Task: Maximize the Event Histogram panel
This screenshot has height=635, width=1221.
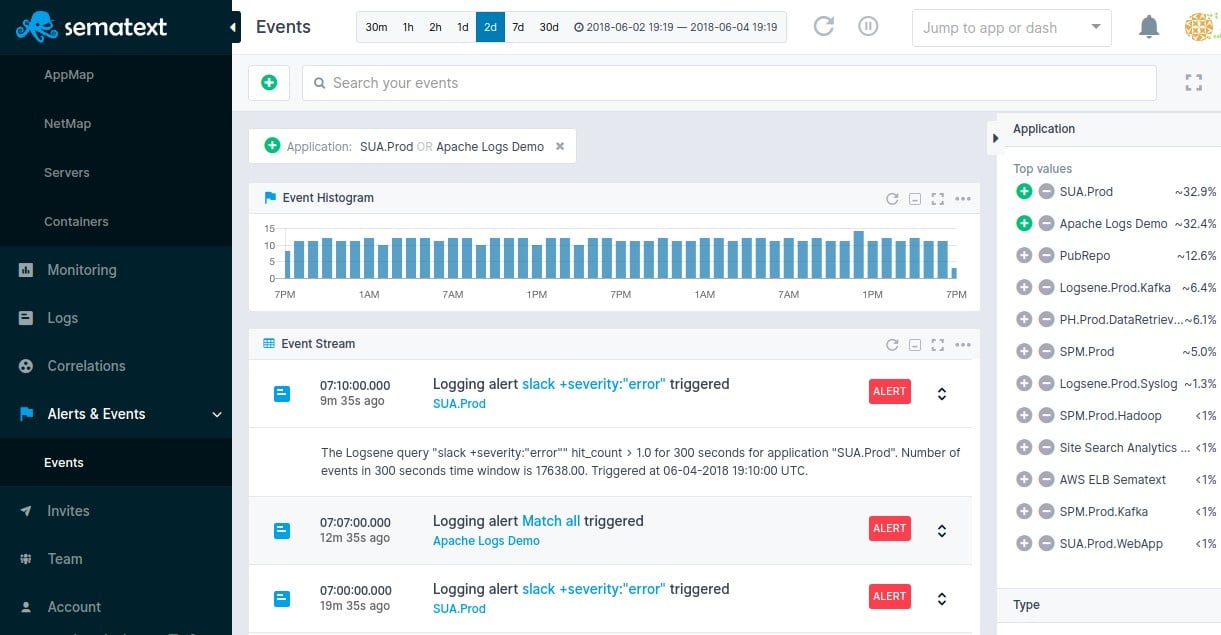Action: click(937, 199)
